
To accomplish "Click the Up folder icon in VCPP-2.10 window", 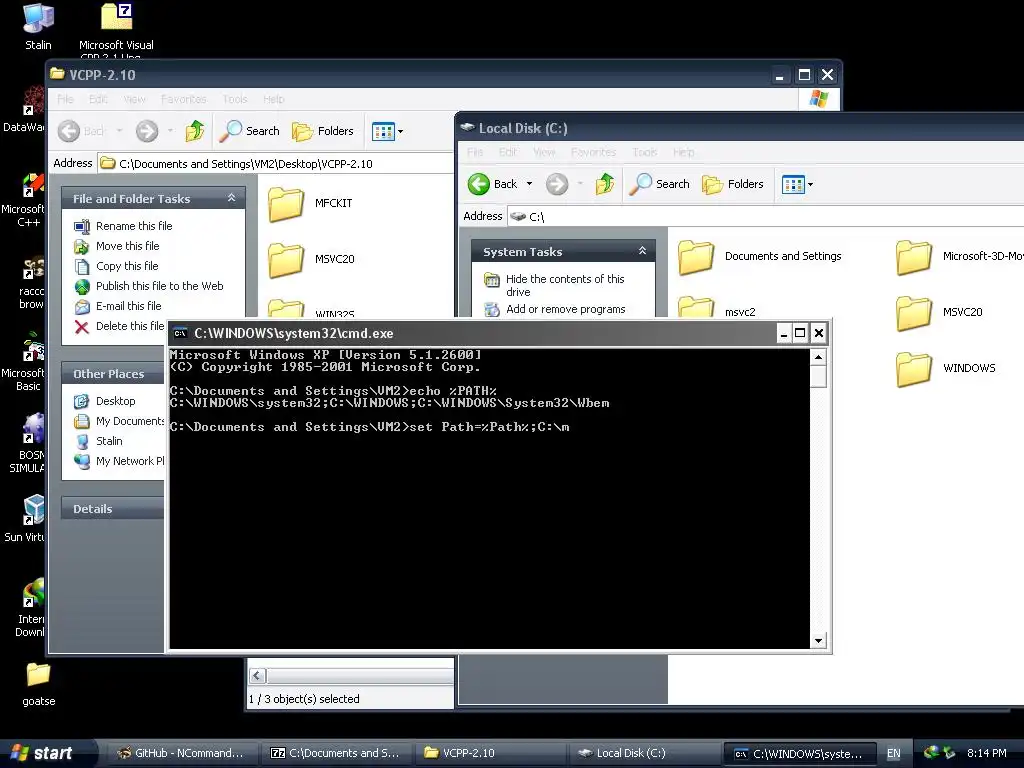I will (195, 131).
